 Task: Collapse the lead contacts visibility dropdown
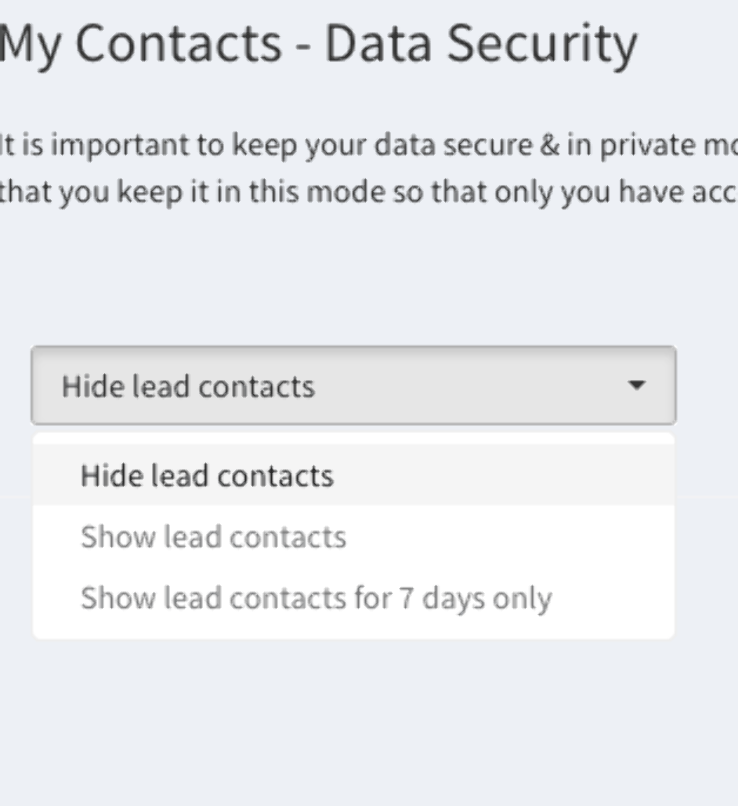click(354, 386)
